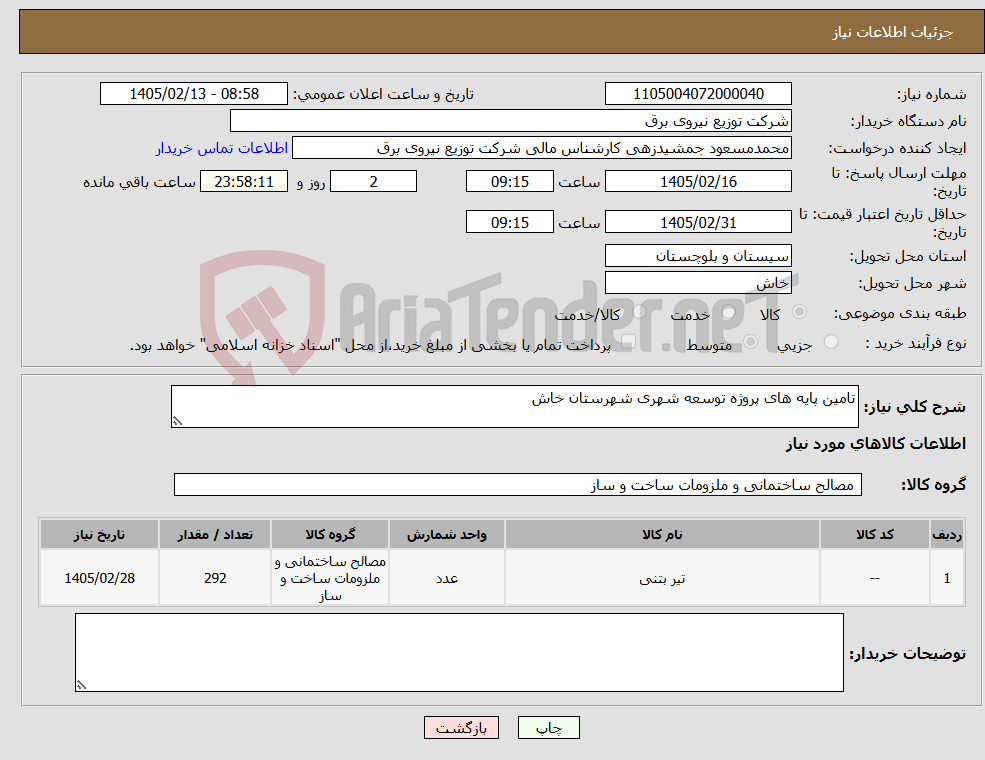Click the unit cell عدد

click(447, 578)
